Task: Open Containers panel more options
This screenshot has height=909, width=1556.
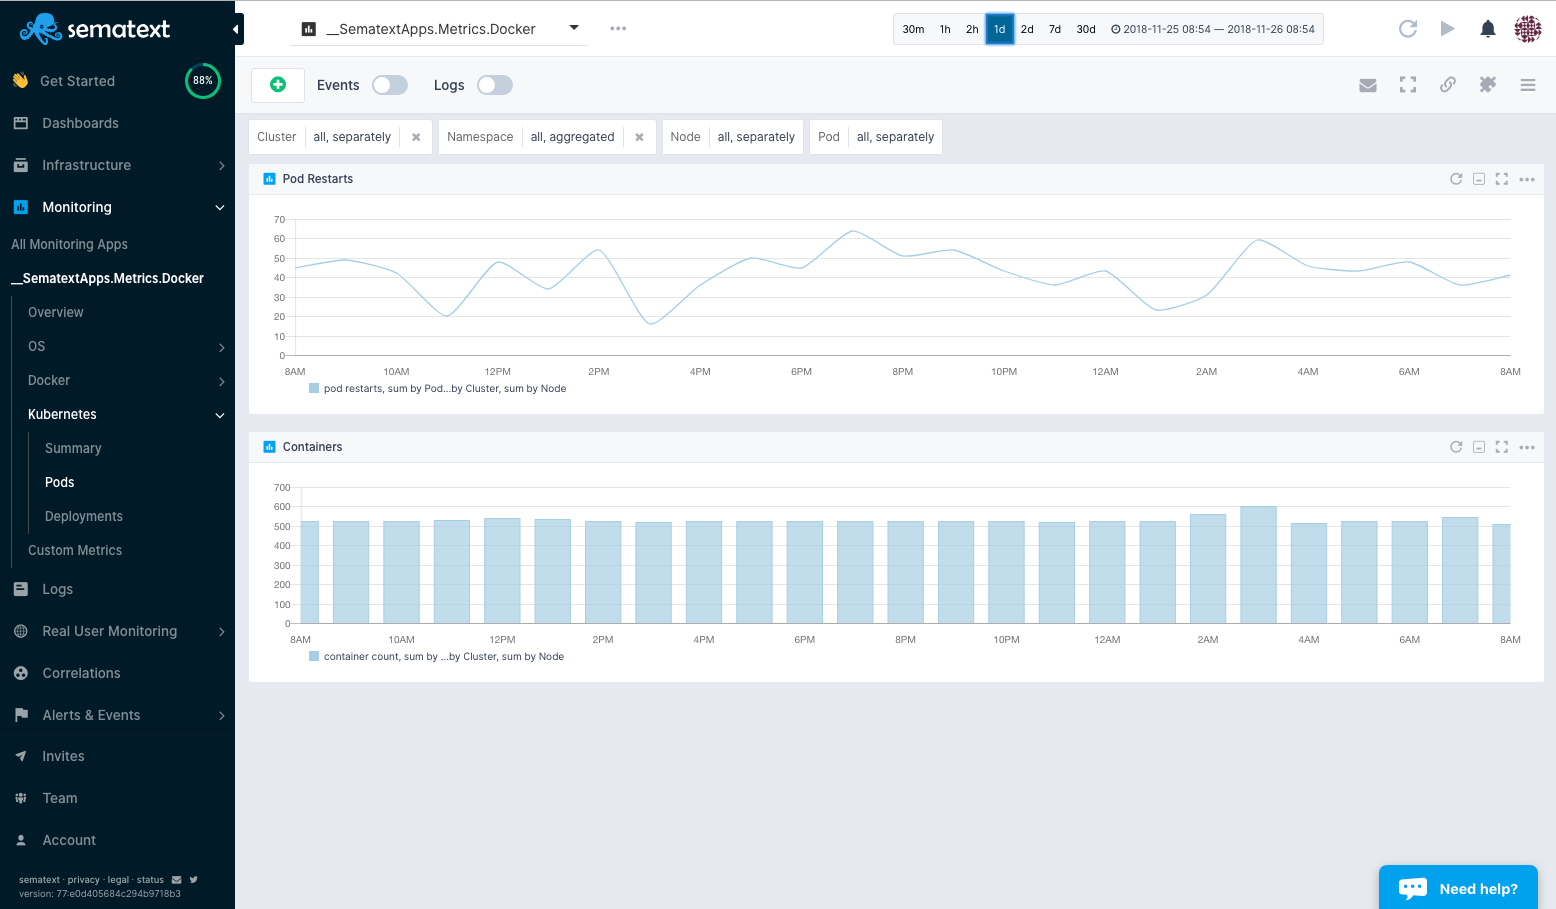Action: pyautogui.click(x=1527, y=447)
